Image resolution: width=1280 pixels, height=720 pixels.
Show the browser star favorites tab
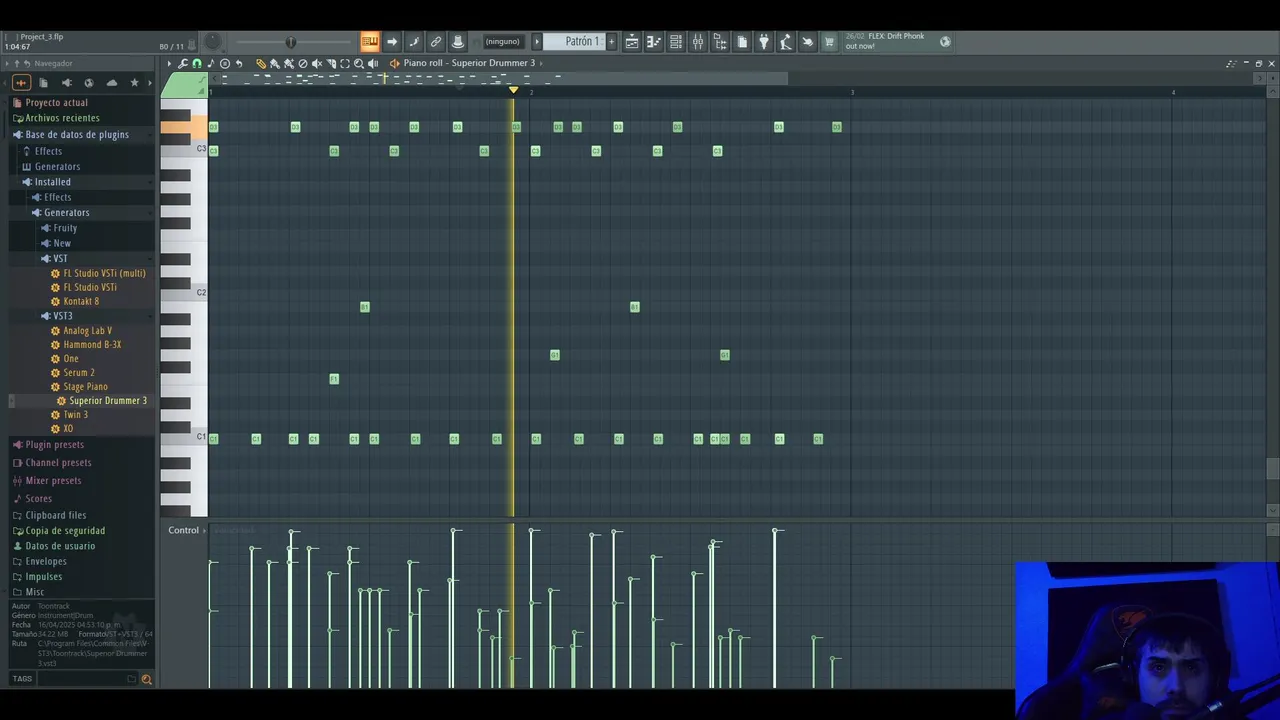(134, 83)
